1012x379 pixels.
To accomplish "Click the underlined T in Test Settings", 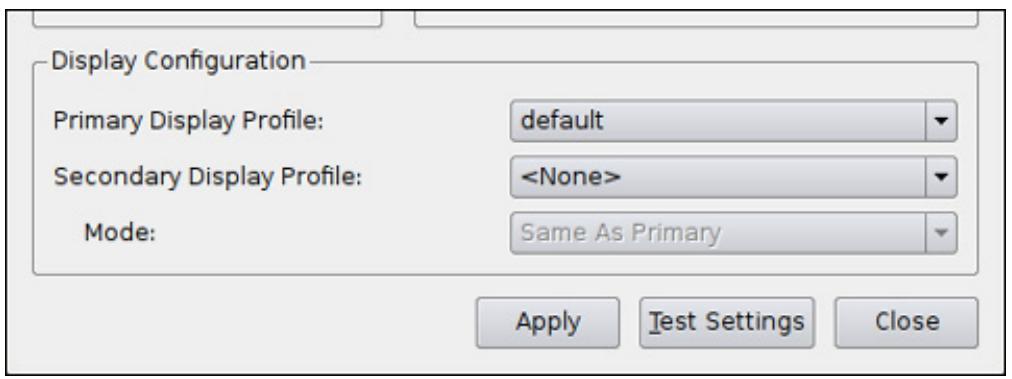I will click(655, 321).
